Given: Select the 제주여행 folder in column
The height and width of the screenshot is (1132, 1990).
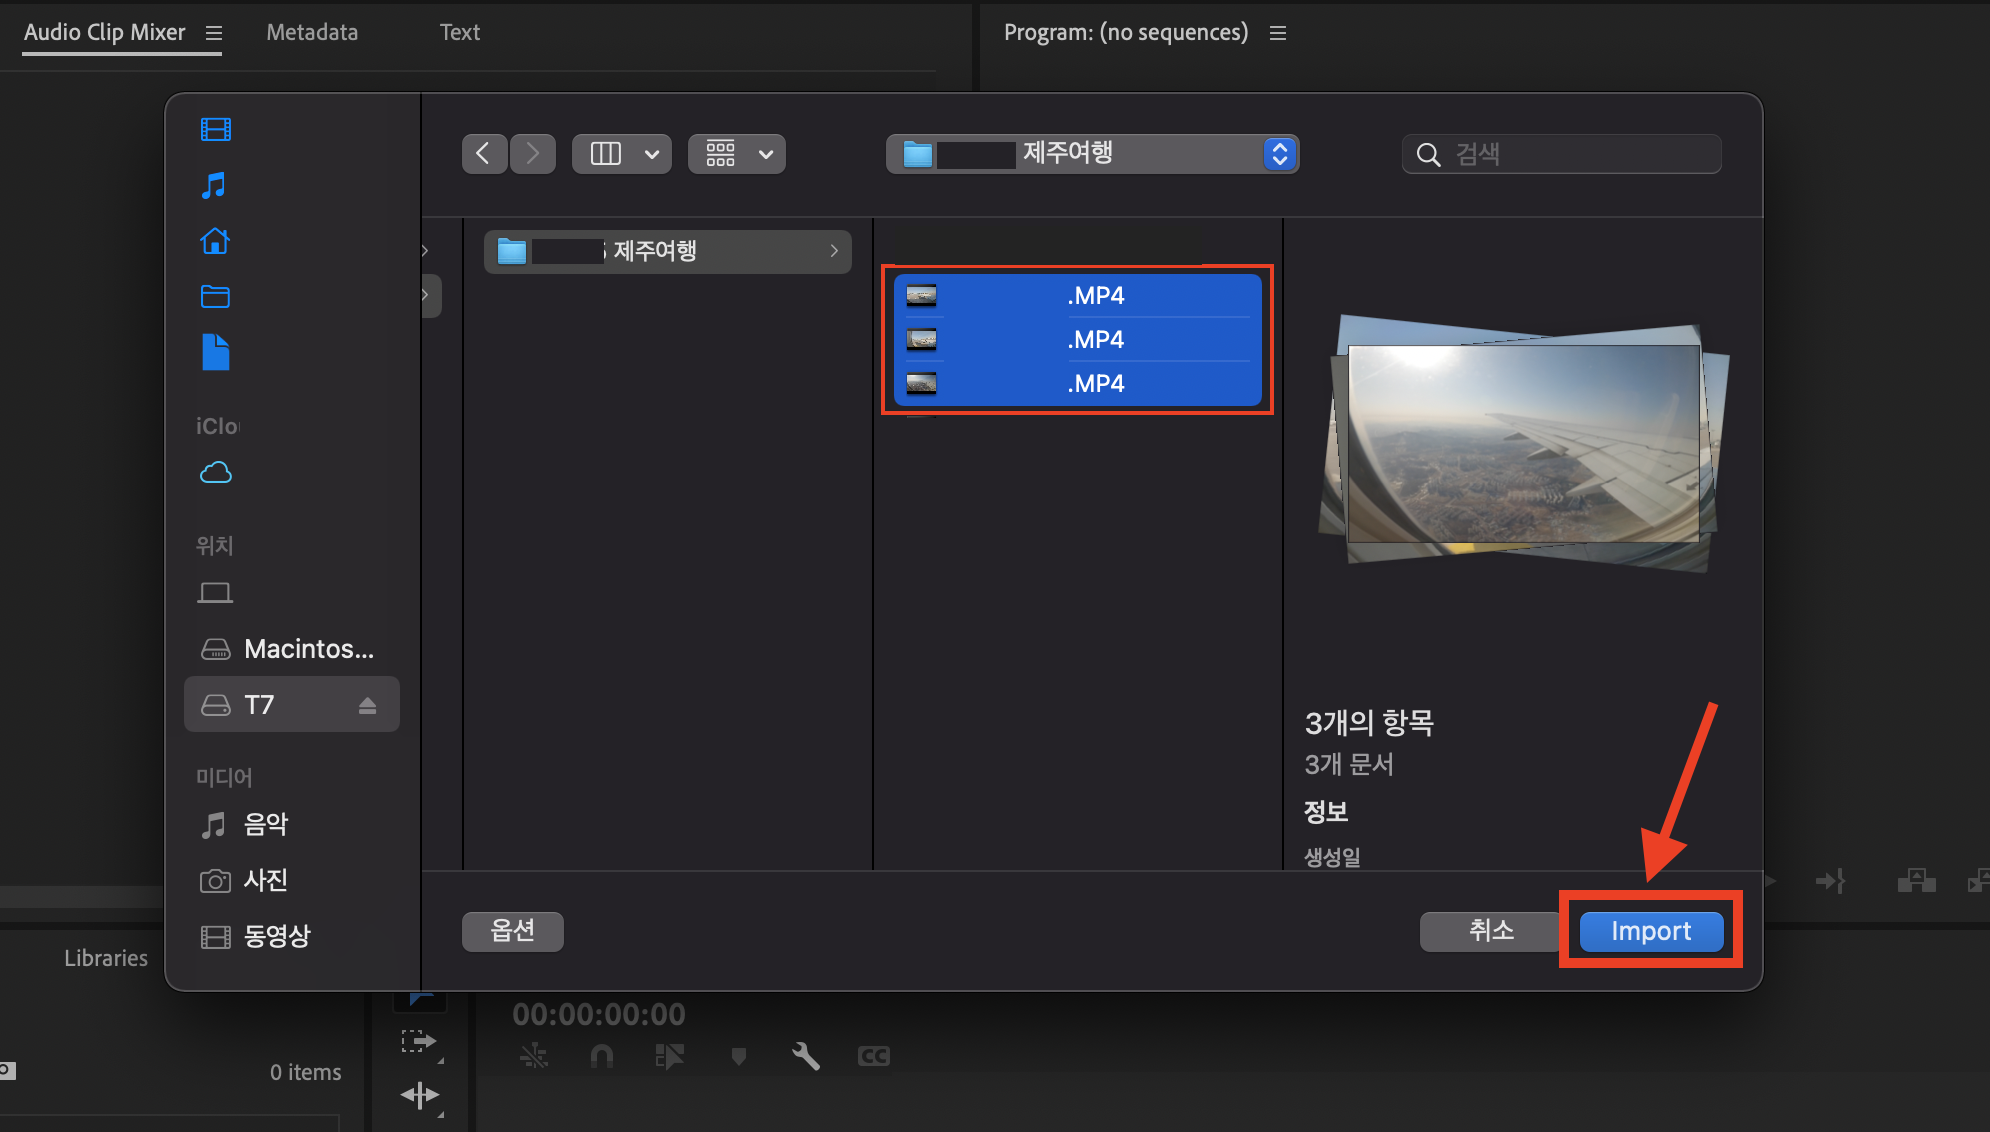Looking at the screenshot, I should point(667,251).
